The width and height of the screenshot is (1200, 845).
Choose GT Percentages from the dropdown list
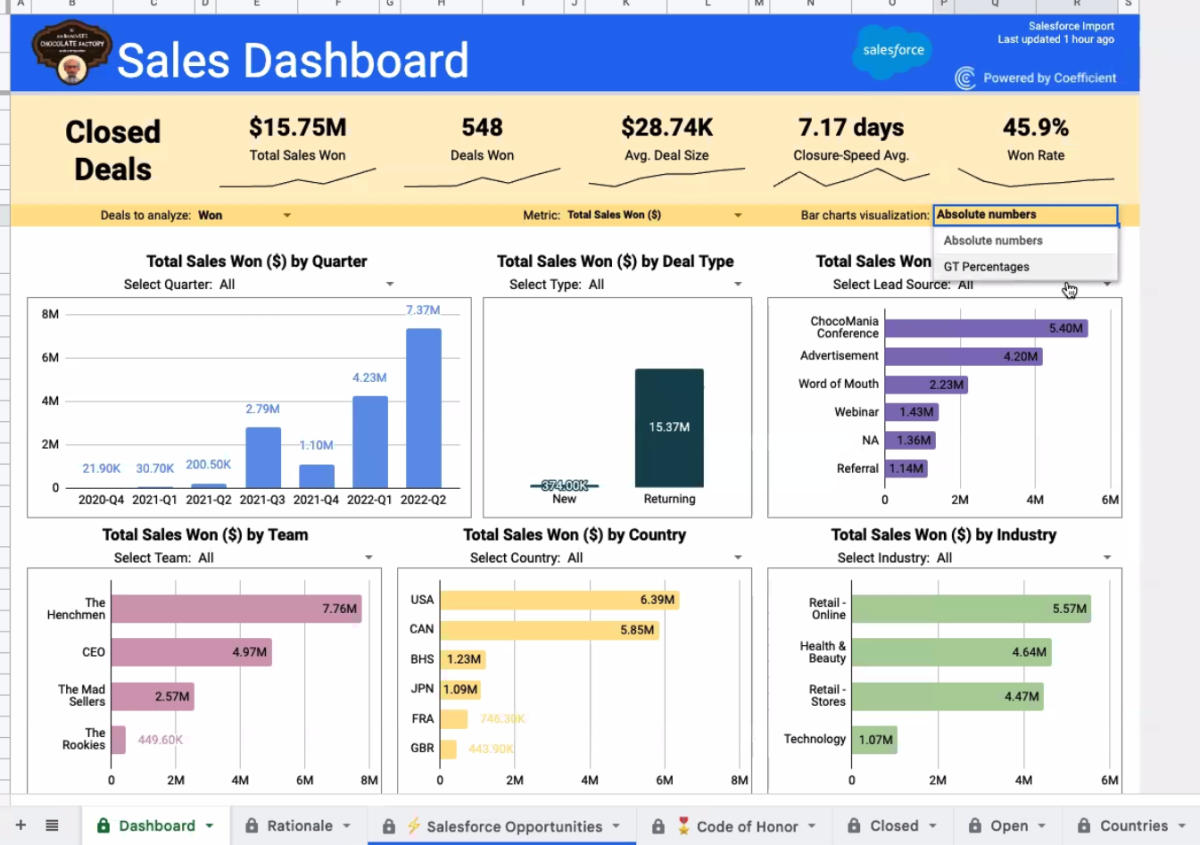pyautogui.click(x=986, y=267)
